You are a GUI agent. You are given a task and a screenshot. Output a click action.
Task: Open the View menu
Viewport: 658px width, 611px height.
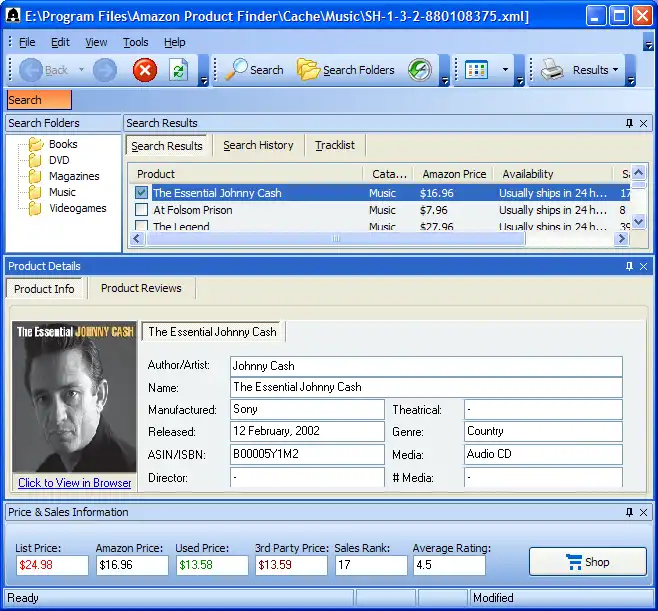coord(96,42)
